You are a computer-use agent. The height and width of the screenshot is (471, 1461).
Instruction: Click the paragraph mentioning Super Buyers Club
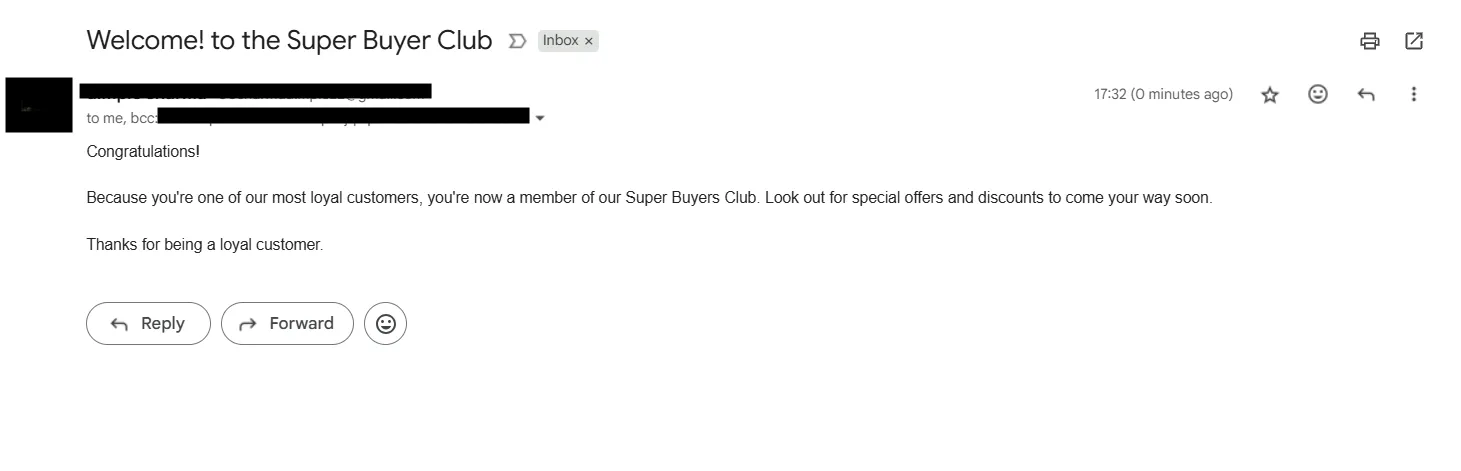tap(649, 198)
